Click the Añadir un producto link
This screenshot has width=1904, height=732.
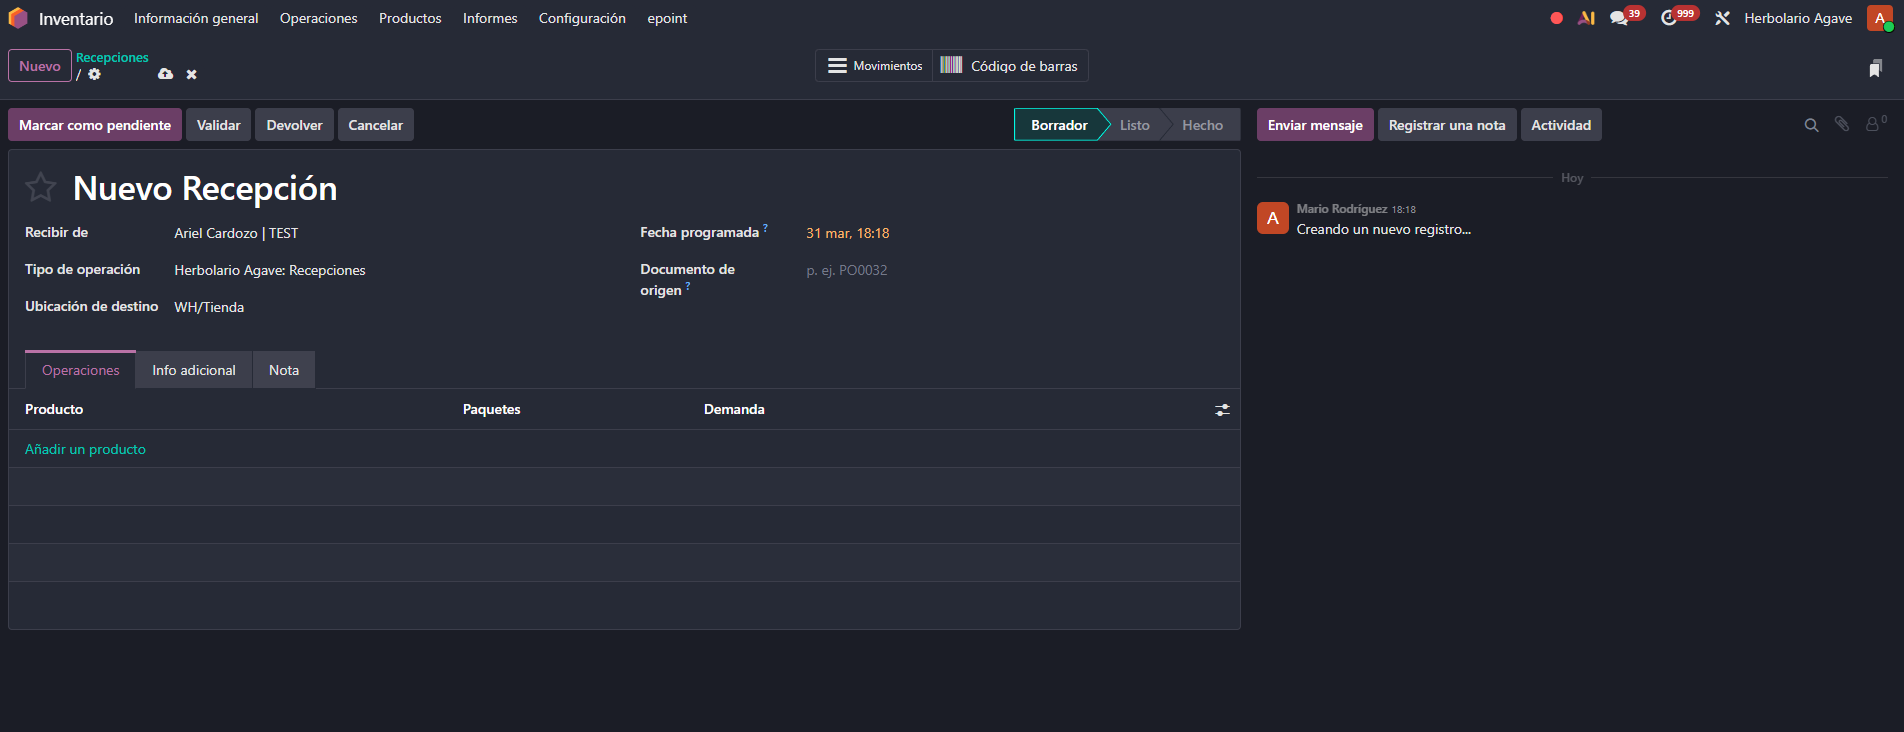pyautogui.click(x=85, y=449)
